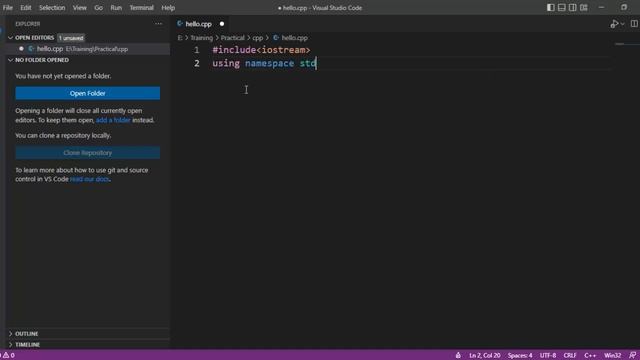Image resolution: width=640 pixels, height=360 pixels.
Task: Click the Open Folder button
Action: tap(88, 93)
